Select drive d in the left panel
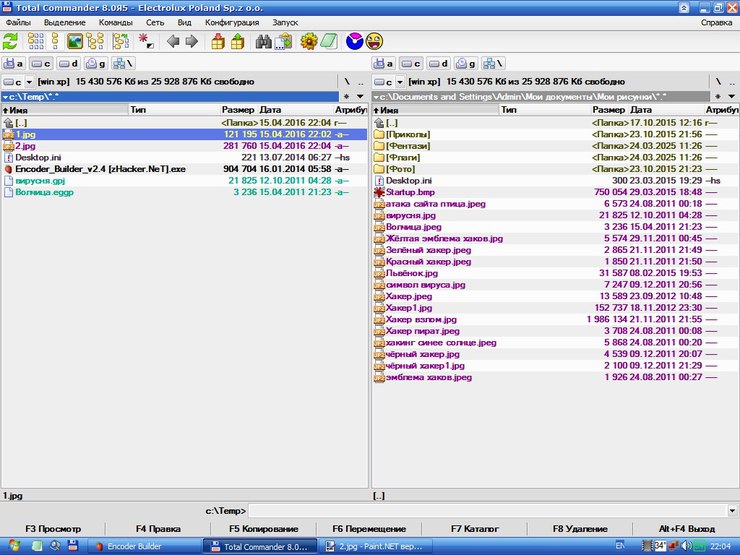740x555 pixels. tap(68, 63)
